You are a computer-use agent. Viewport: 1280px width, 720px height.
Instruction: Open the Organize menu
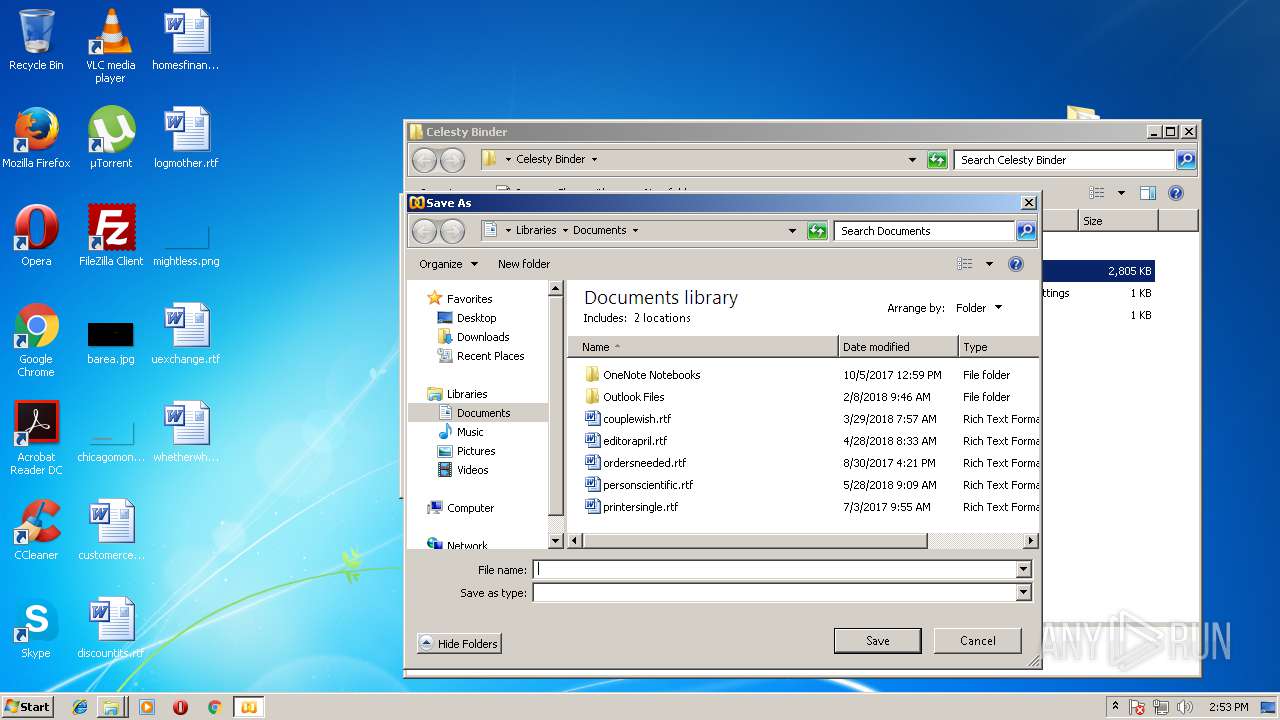click(x=448, y=264)
